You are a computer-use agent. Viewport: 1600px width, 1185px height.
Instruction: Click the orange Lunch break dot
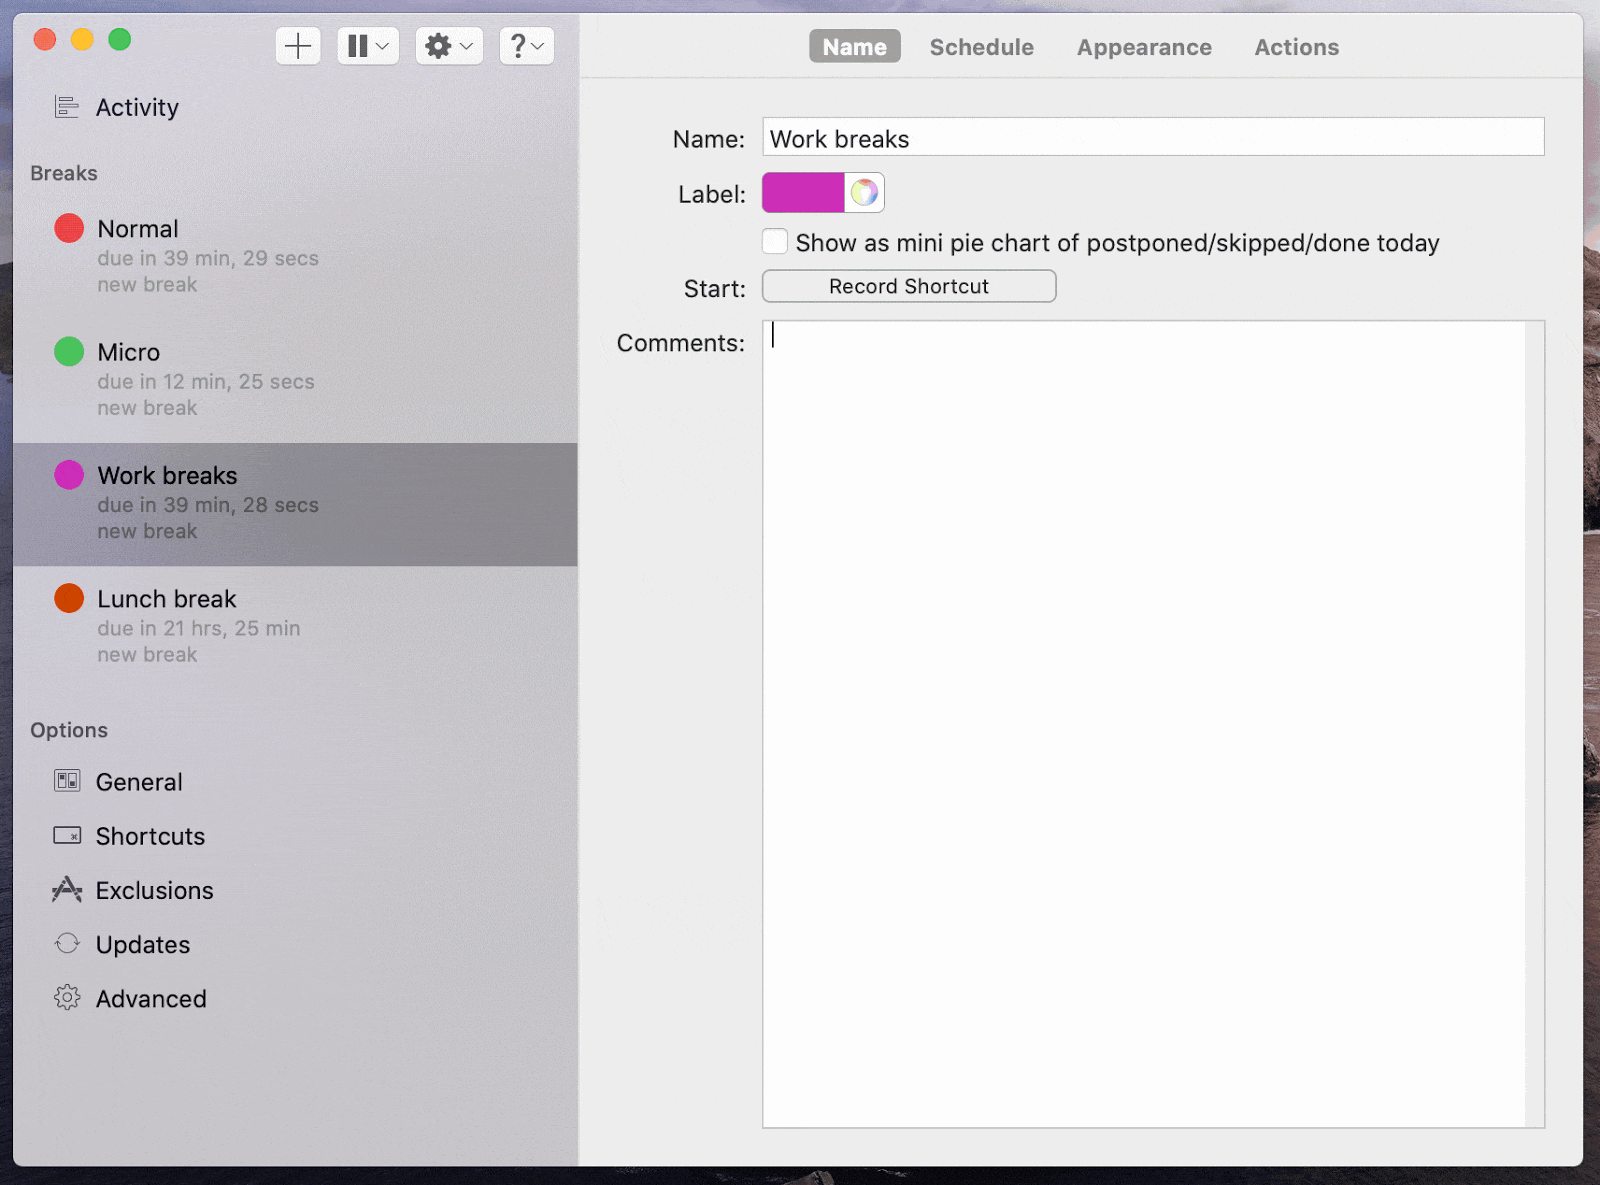point(69,598)
